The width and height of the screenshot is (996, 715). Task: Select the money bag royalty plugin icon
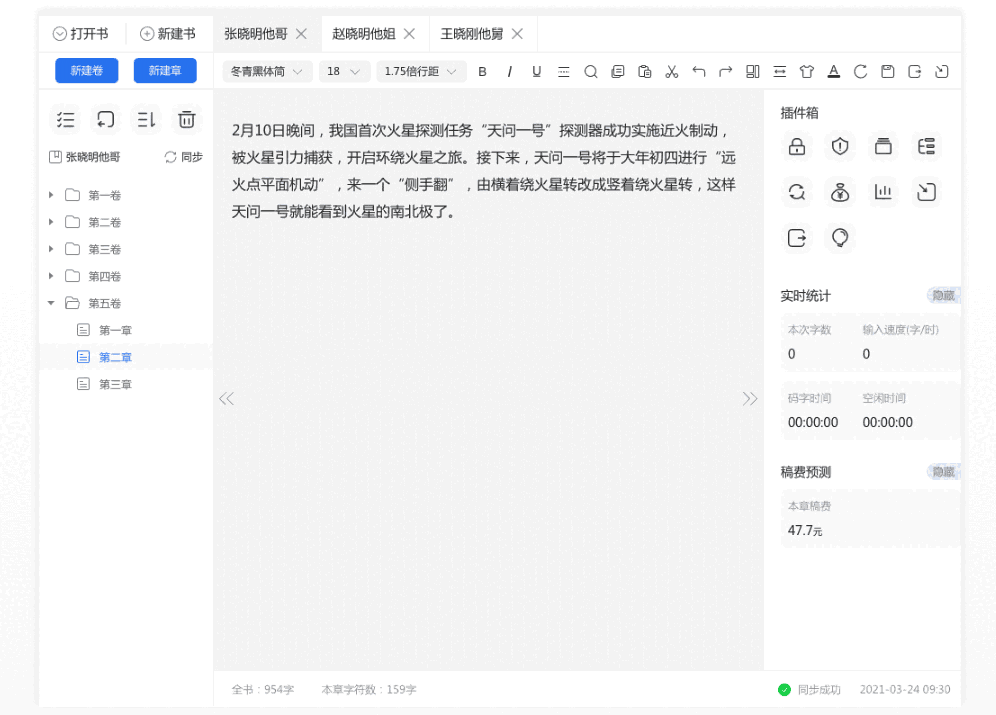pyautogui.click(x=839, y=191)
